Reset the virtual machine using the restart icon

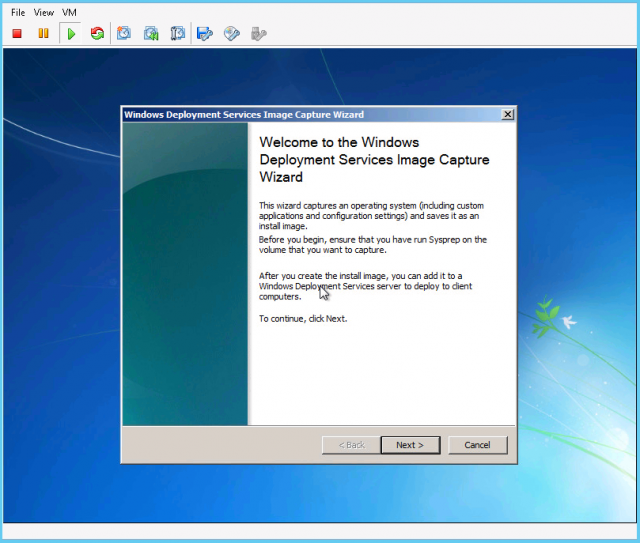[97, 33]
